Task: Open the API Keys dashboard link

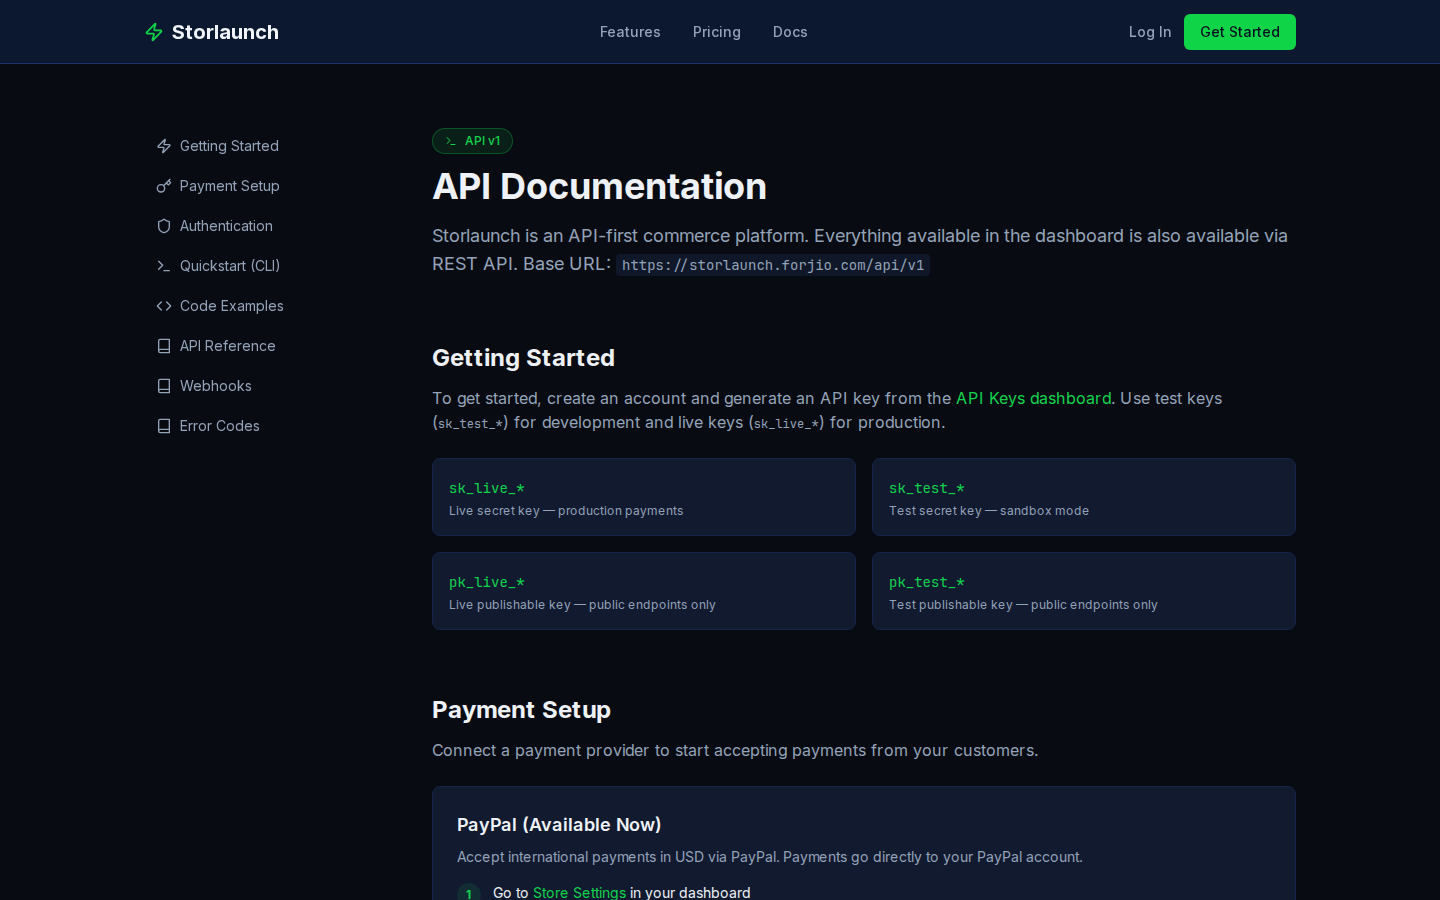Action: tap(1033, 398)
